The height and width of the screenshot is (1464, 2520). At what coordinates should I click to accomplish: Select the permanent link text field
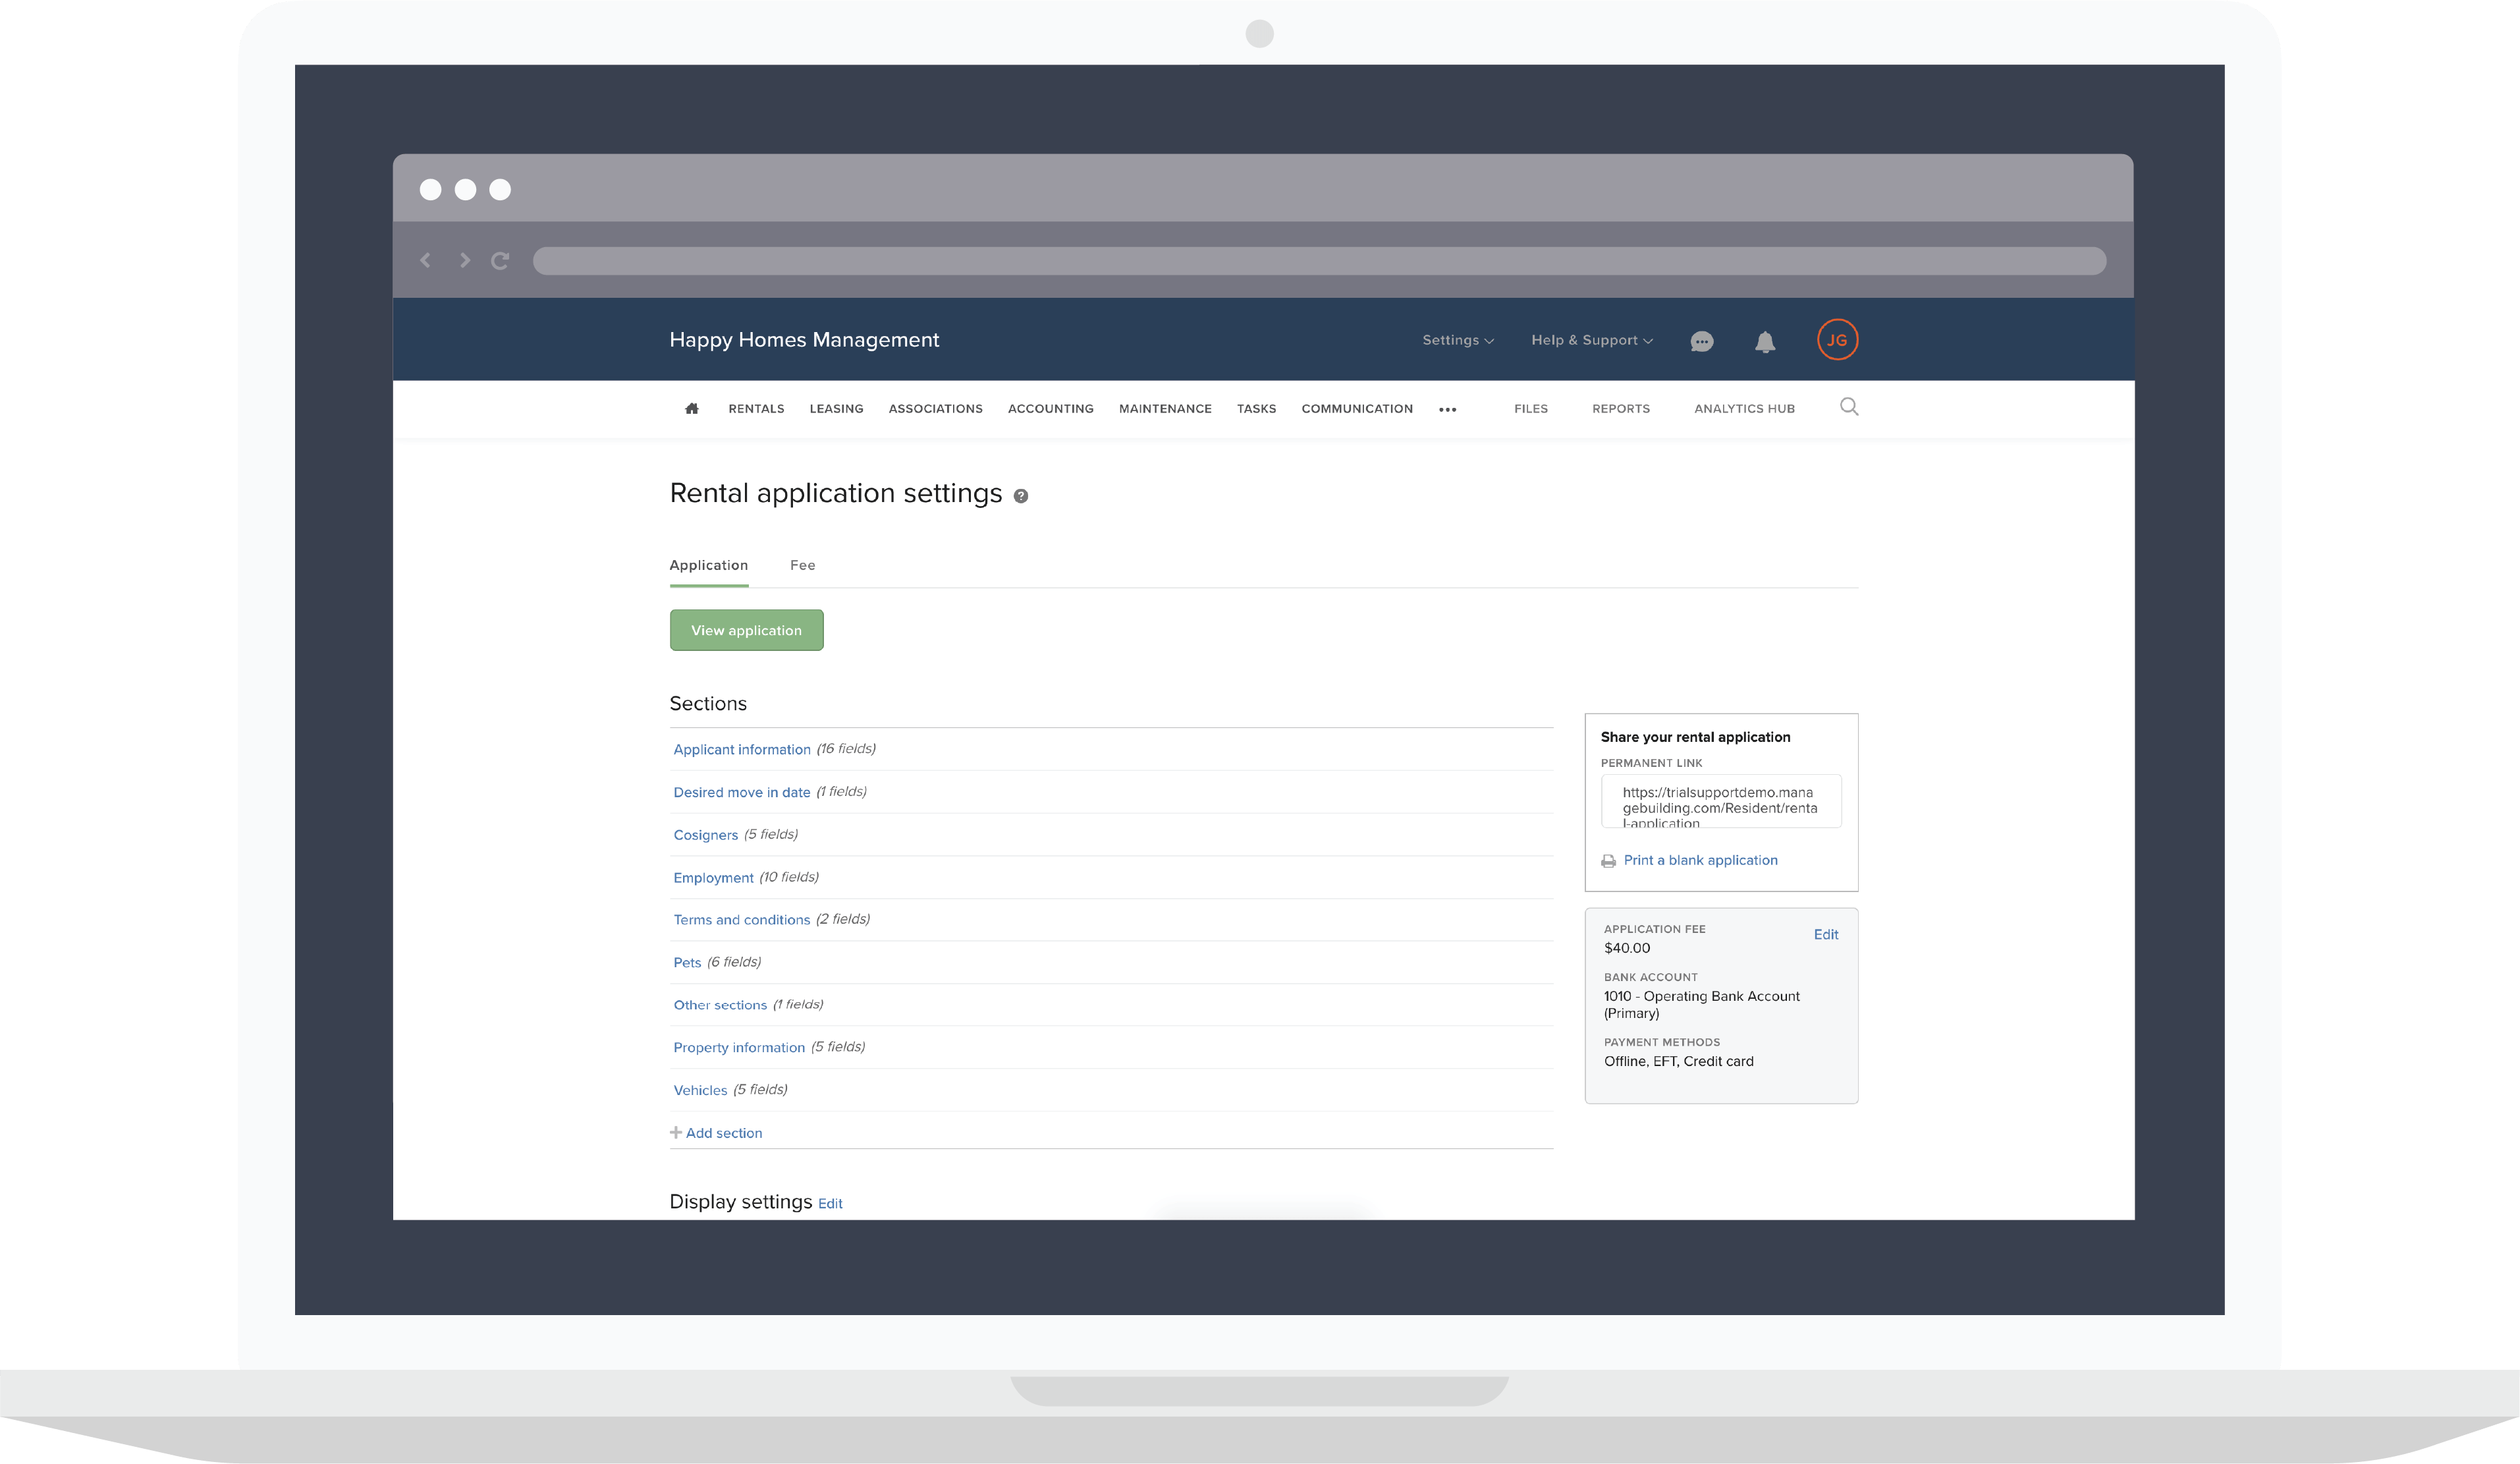(x=1721, y=801)
